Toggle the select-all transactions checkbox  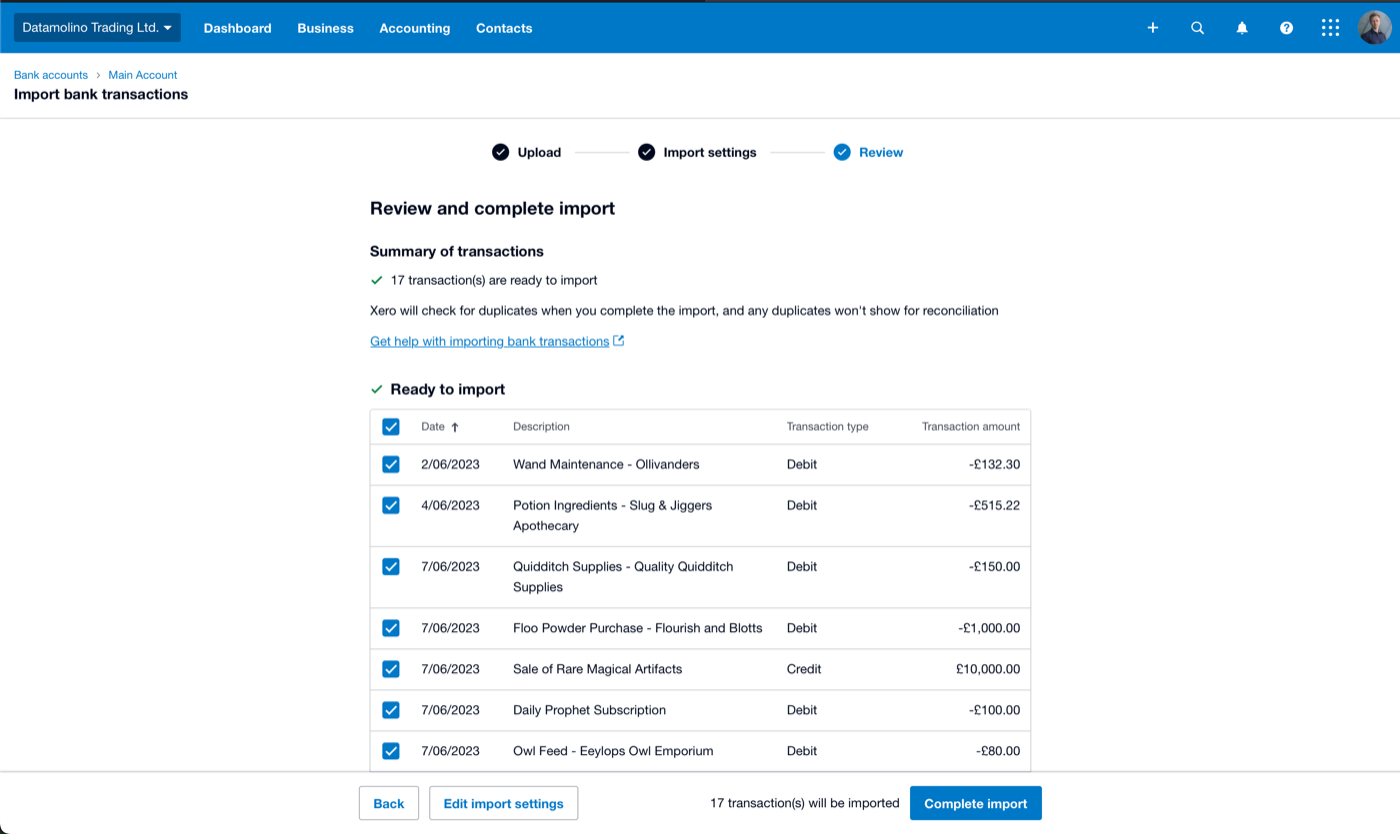(x=391, y=426)
